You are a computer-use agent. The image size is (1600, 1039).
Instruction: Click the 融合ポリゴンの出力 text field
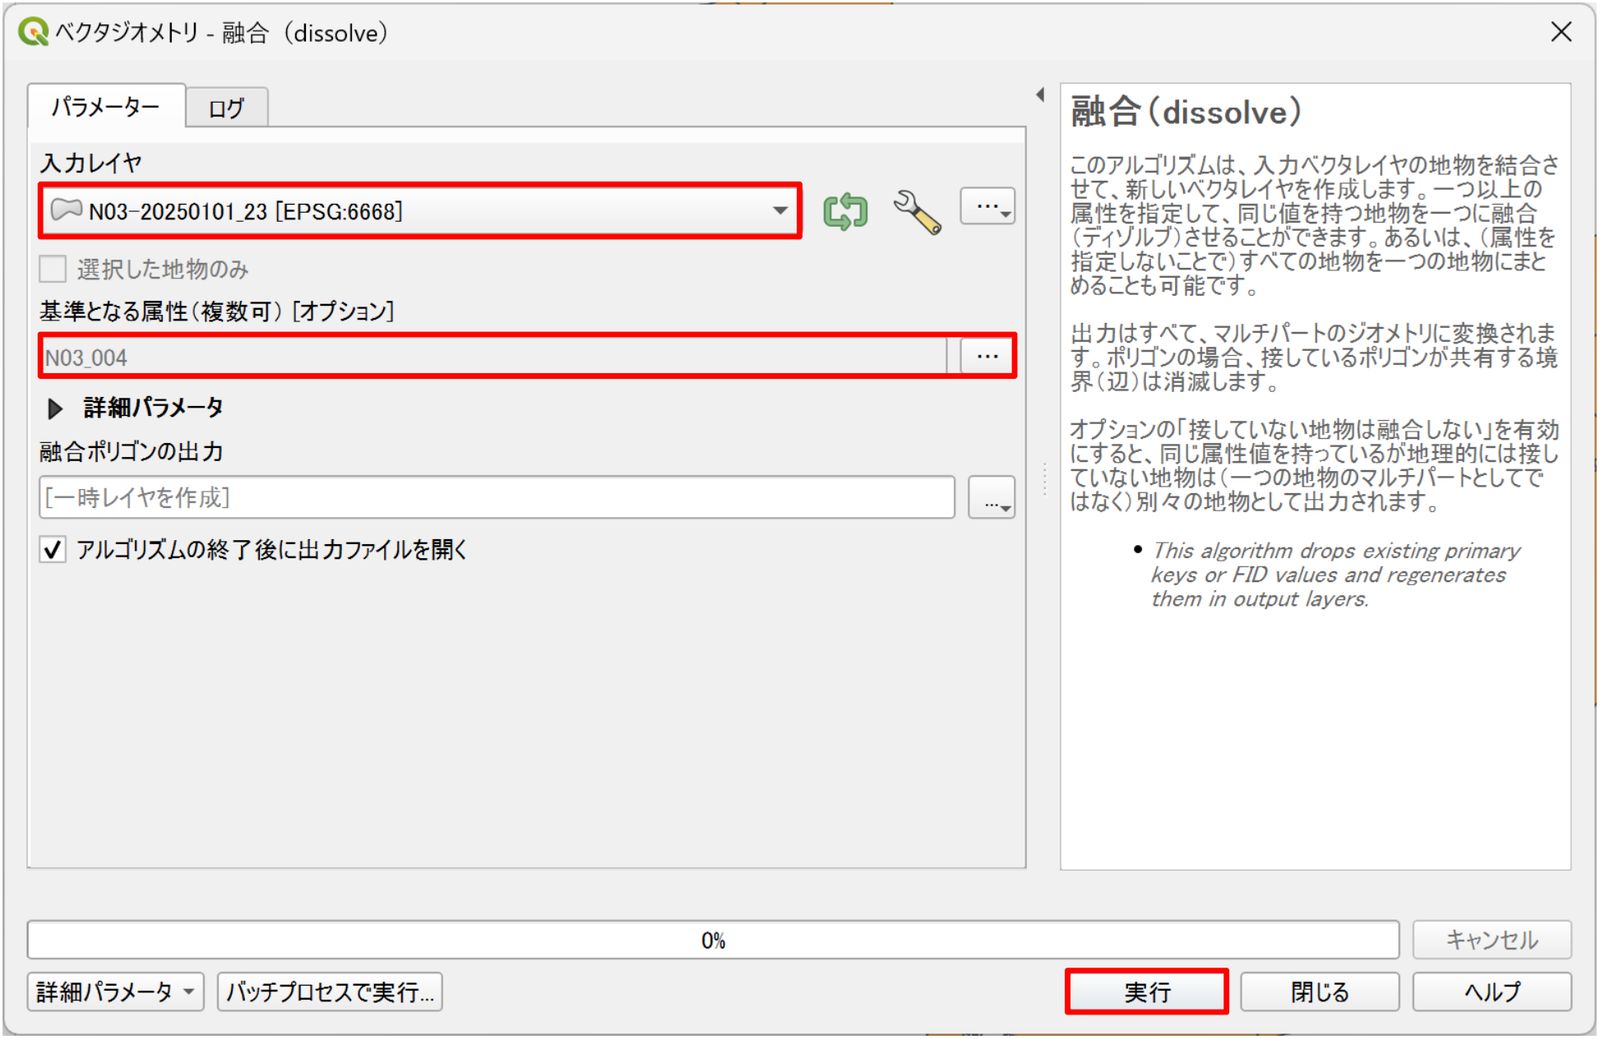(x=497, y=497)
